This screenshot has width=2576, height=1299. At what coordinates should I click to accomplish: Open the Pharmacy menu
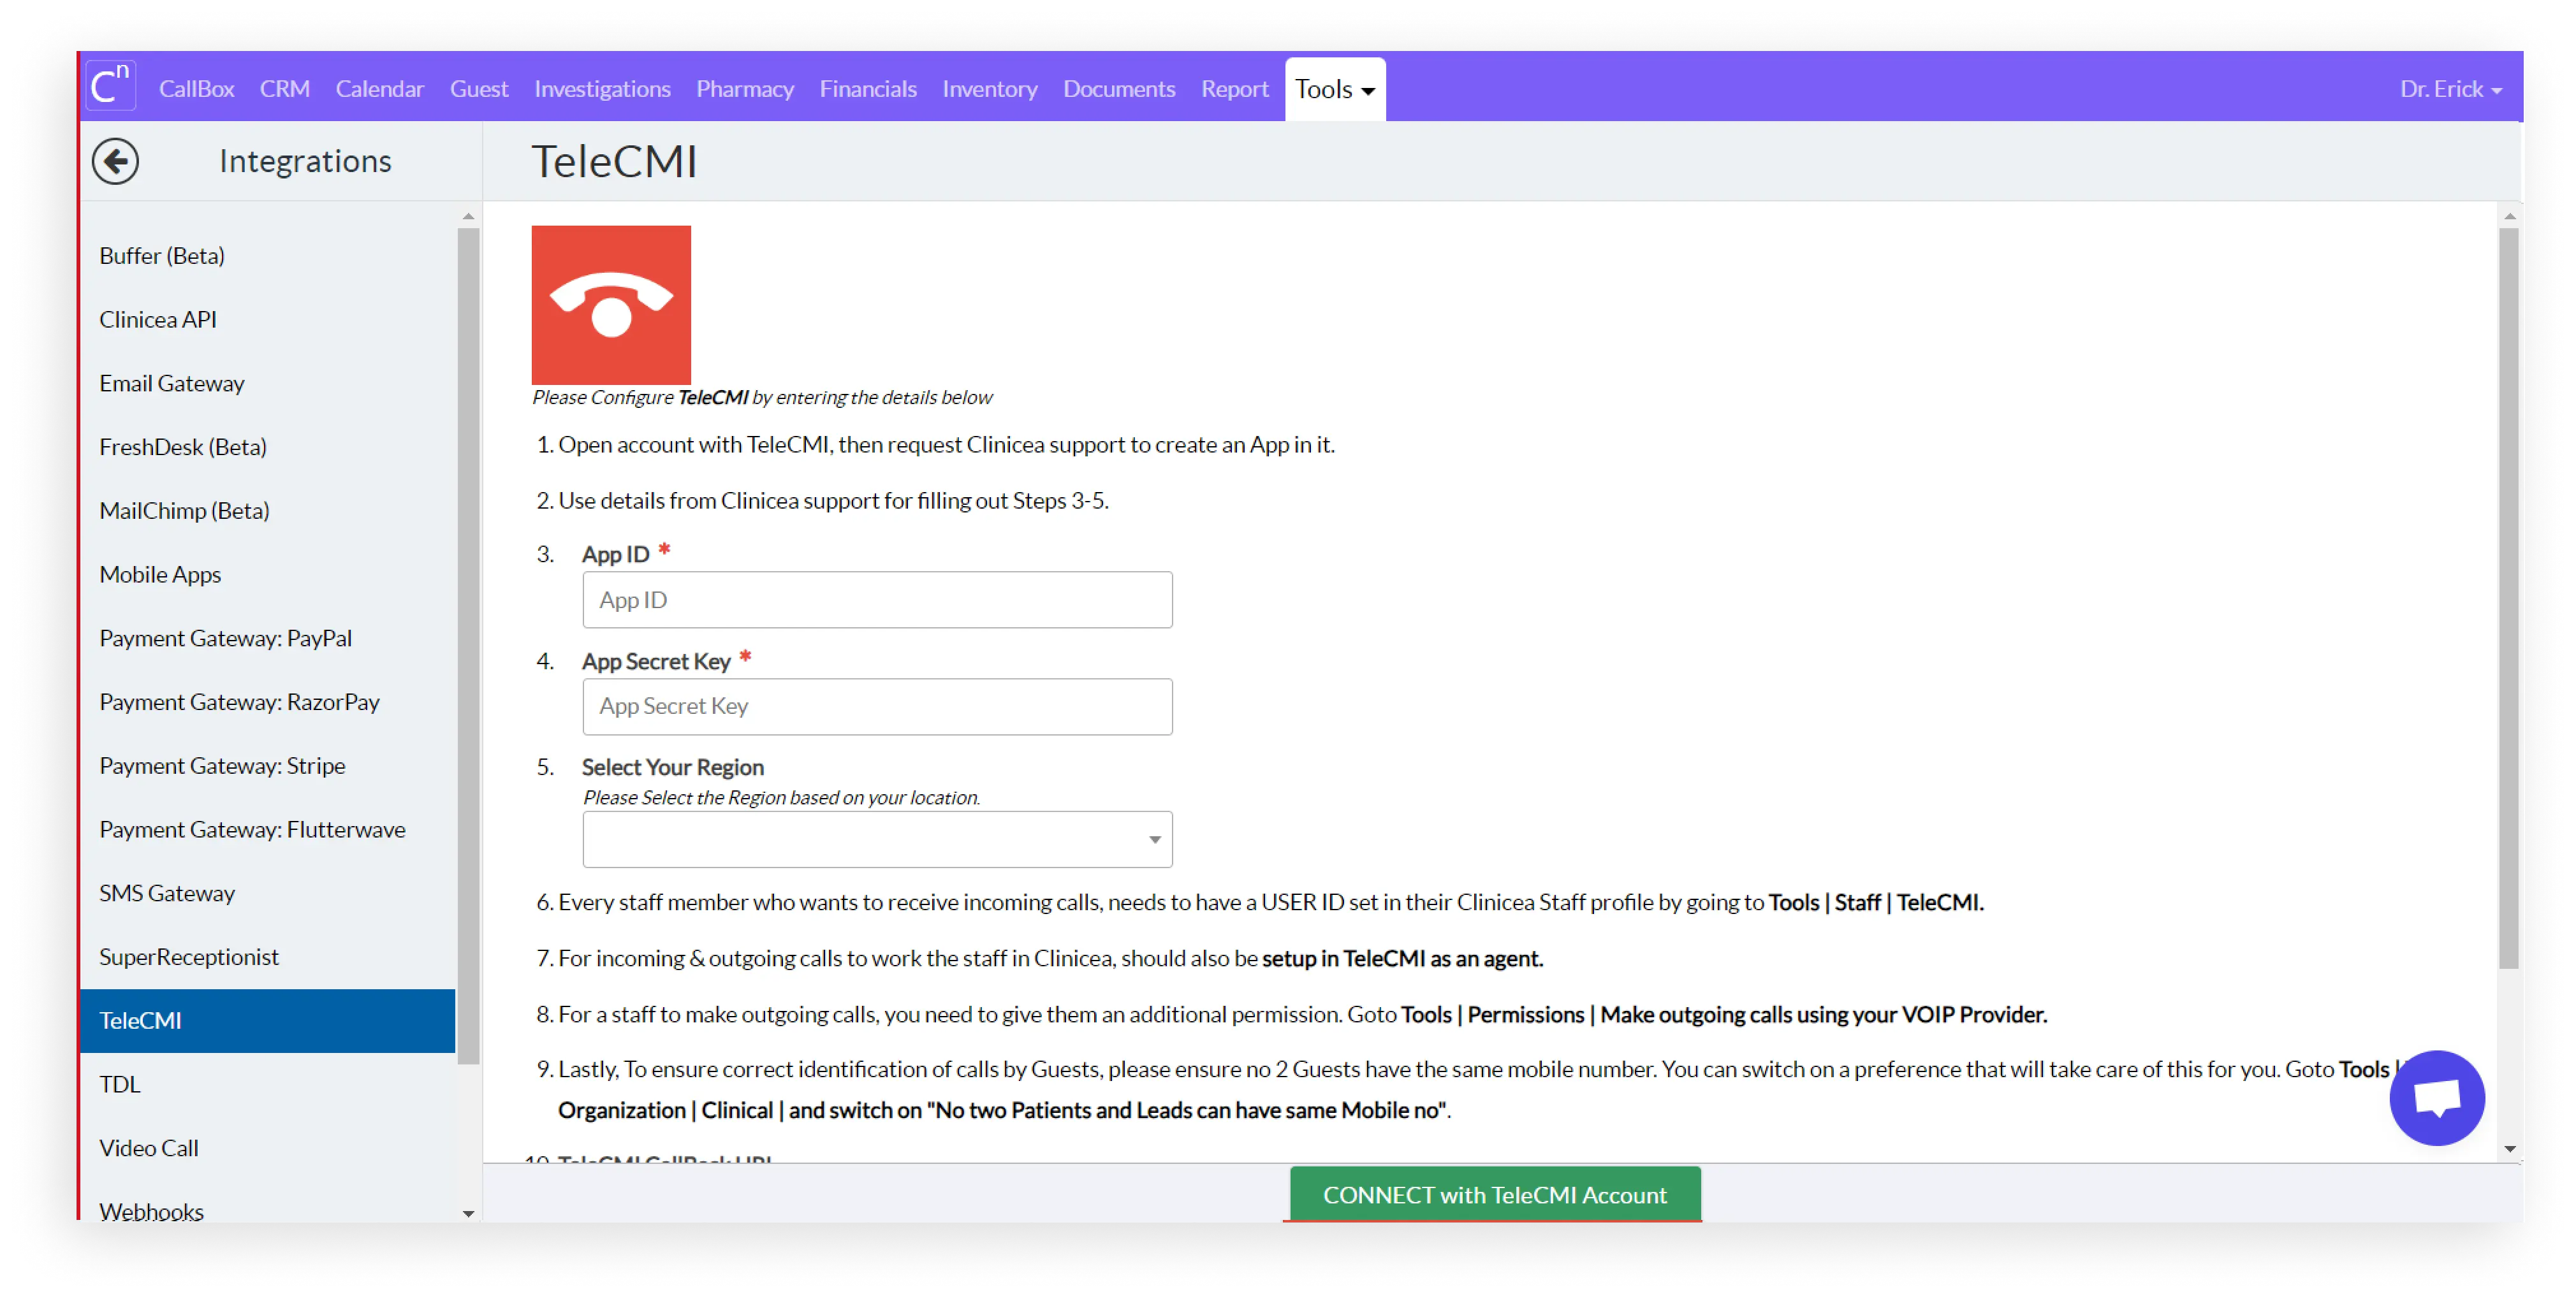(x=745, y=89)
